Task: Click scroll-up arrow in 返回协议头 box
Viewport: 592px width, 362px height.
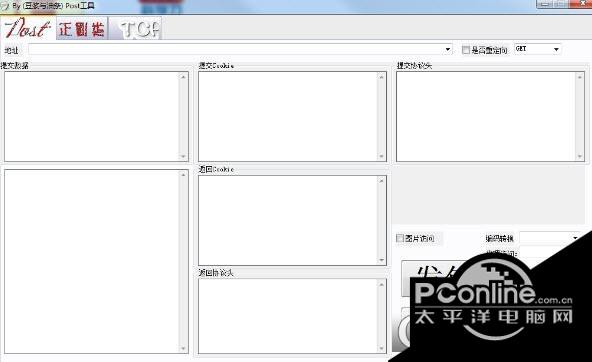Action: [x=381, y=284]
